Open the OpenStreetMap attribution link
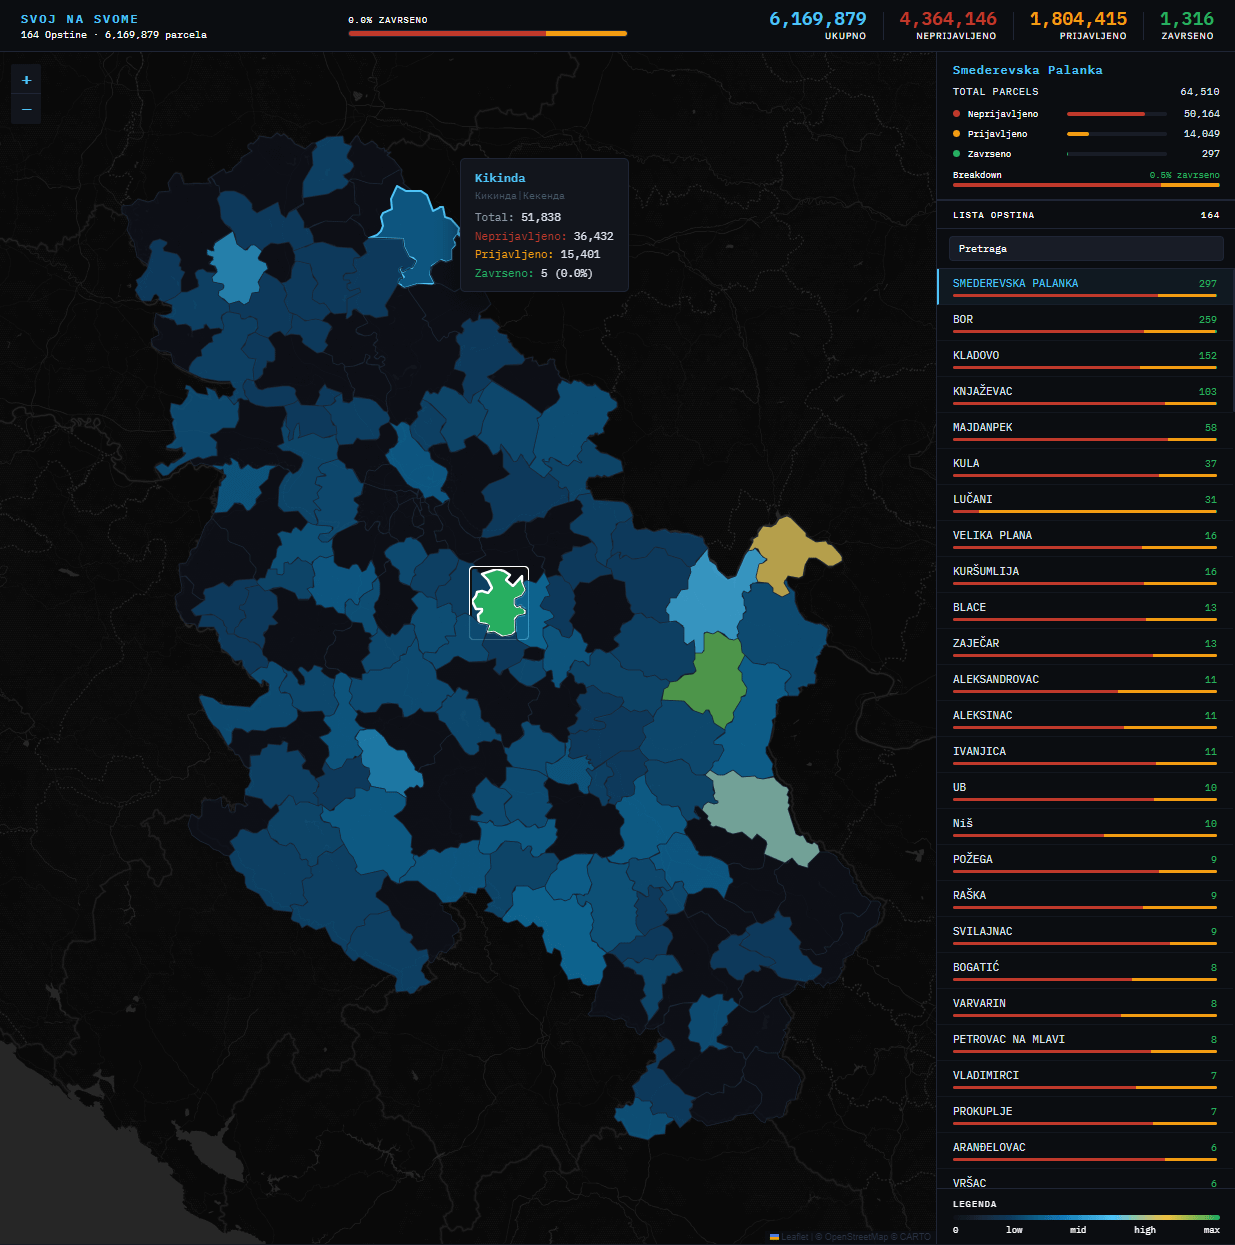 click(859, 1237)
